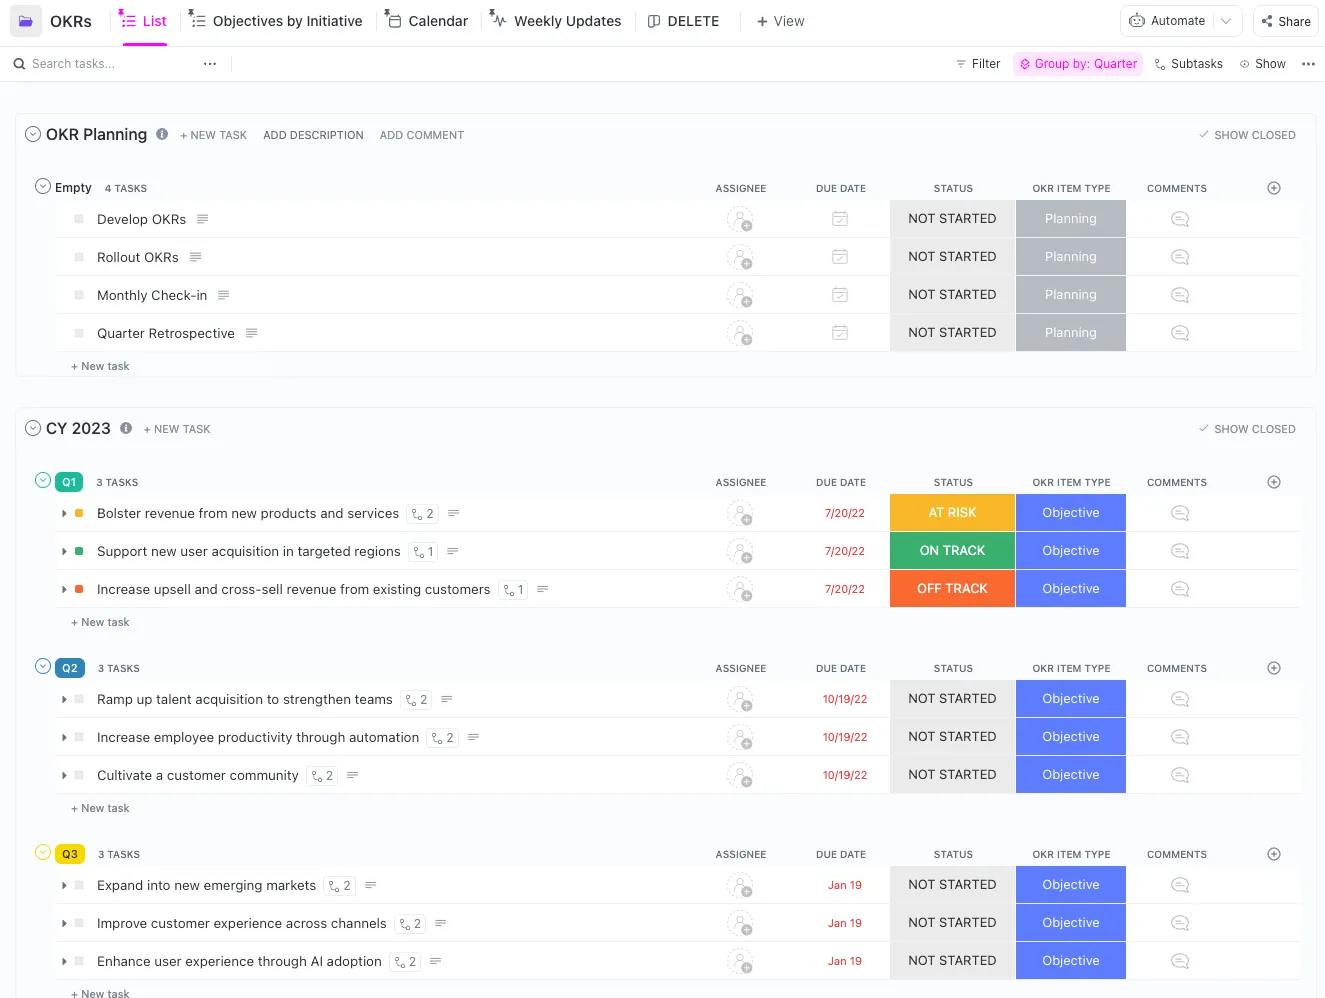The width and height of the screenshot is (1325, 998).
Task: Open the view settings ellipsis at far right
Action: [1308, 64]
